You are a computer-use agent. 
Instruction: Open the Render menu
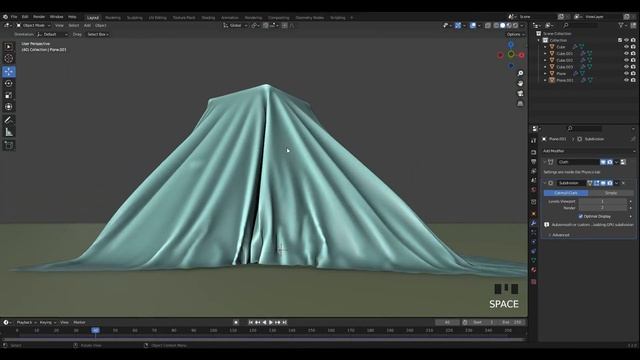[x=39, y=17]
